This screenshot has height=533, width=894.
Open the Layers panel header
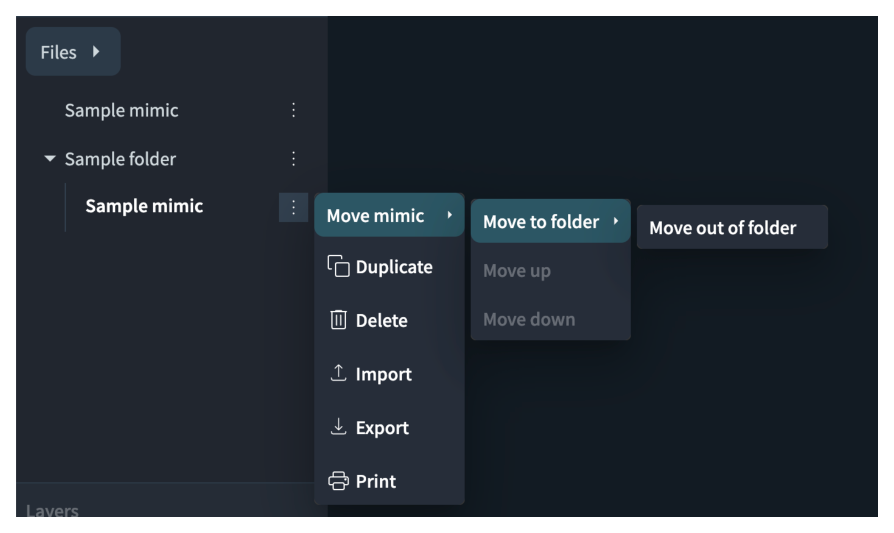(52, 511)
